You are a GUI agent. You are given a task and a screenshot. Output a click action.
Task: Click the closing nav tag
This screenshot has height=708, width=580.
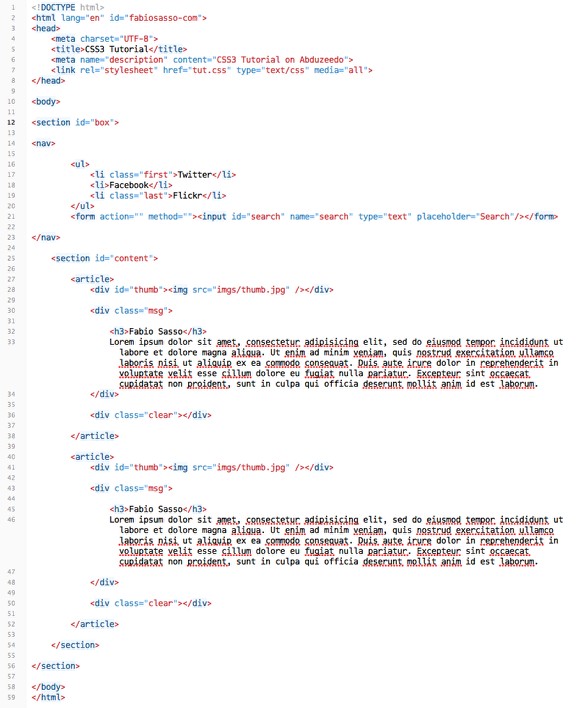point(46,238)
